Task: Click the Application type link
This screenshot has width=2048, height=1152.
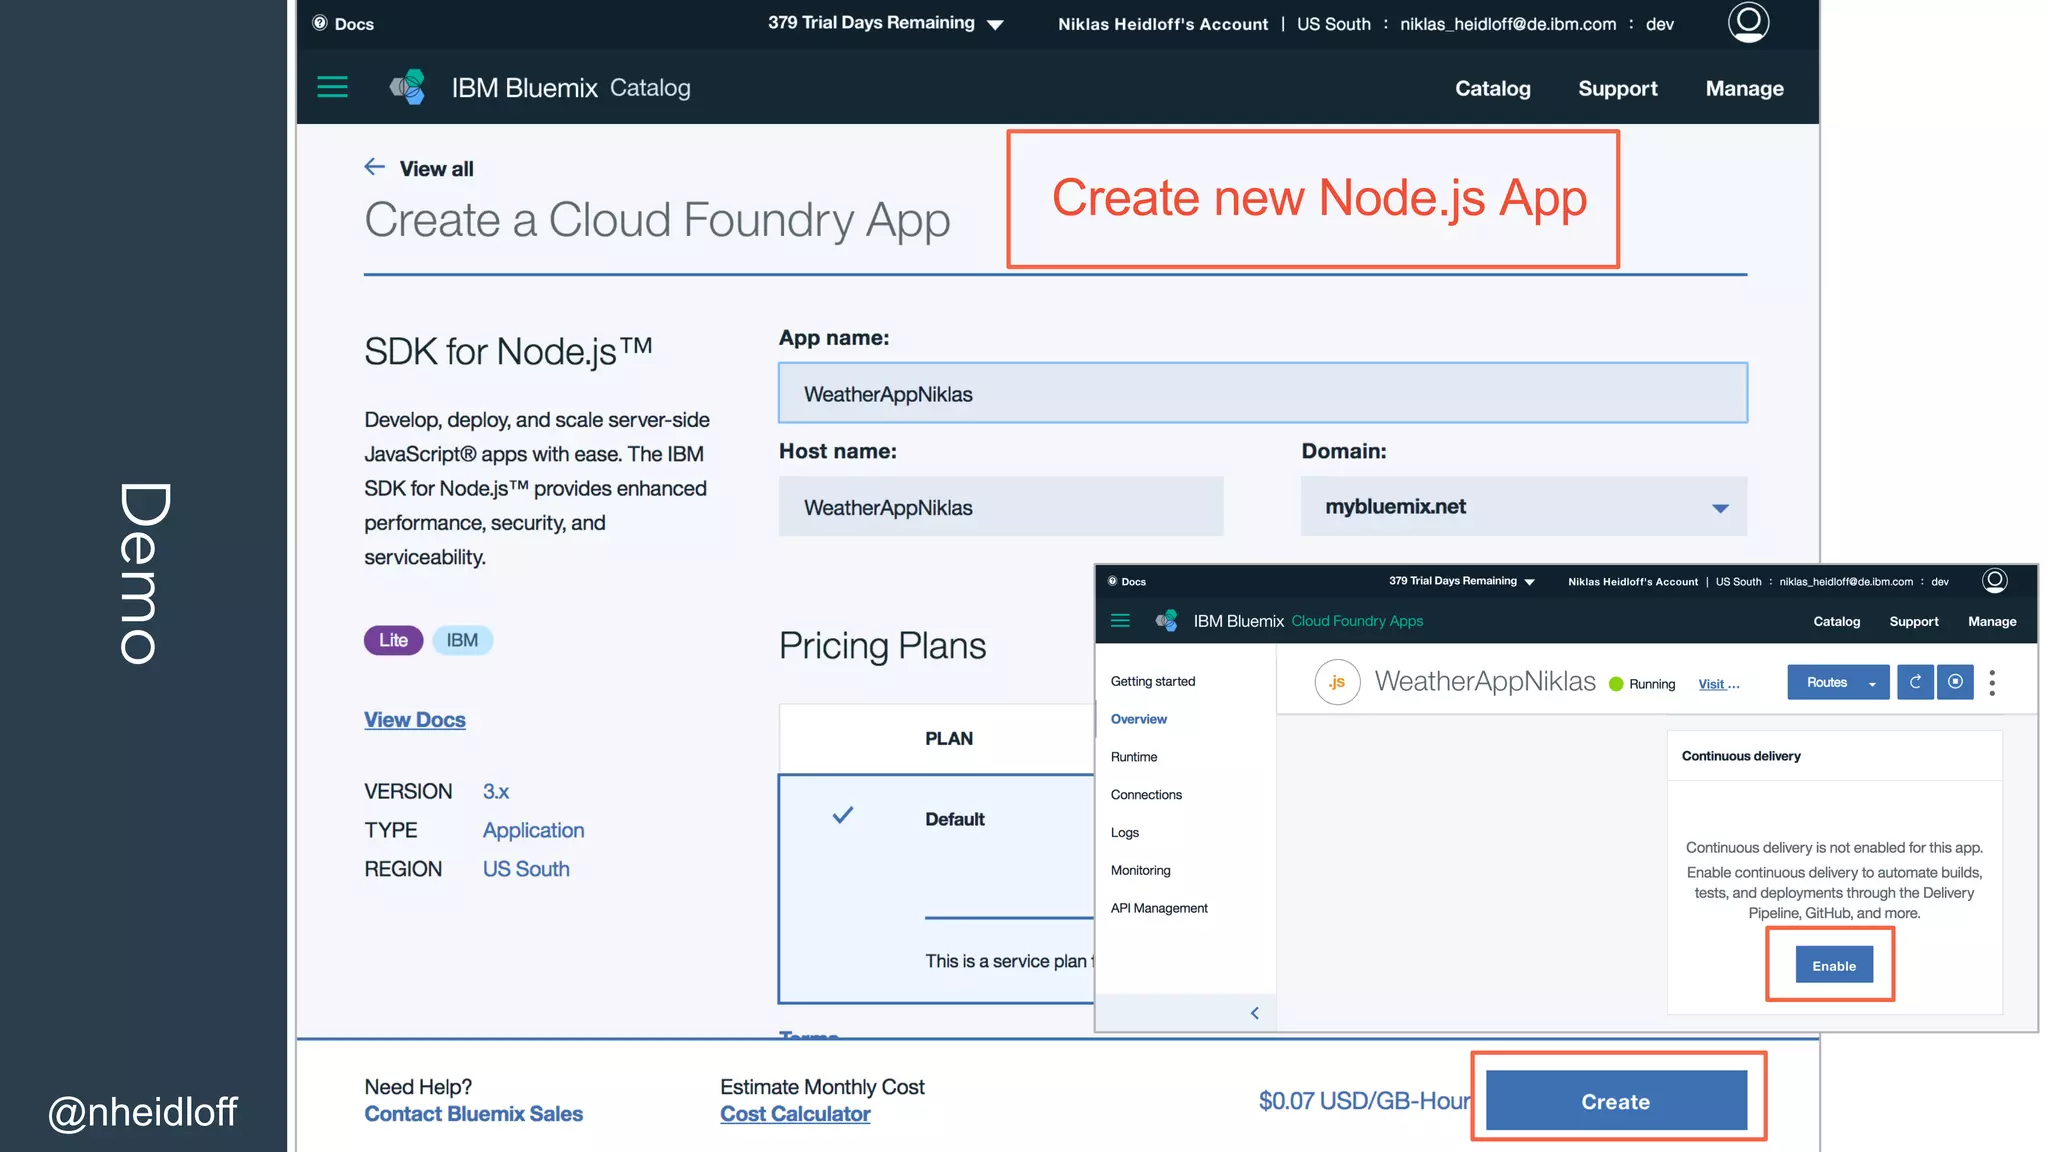Action: tap(533, 830)
